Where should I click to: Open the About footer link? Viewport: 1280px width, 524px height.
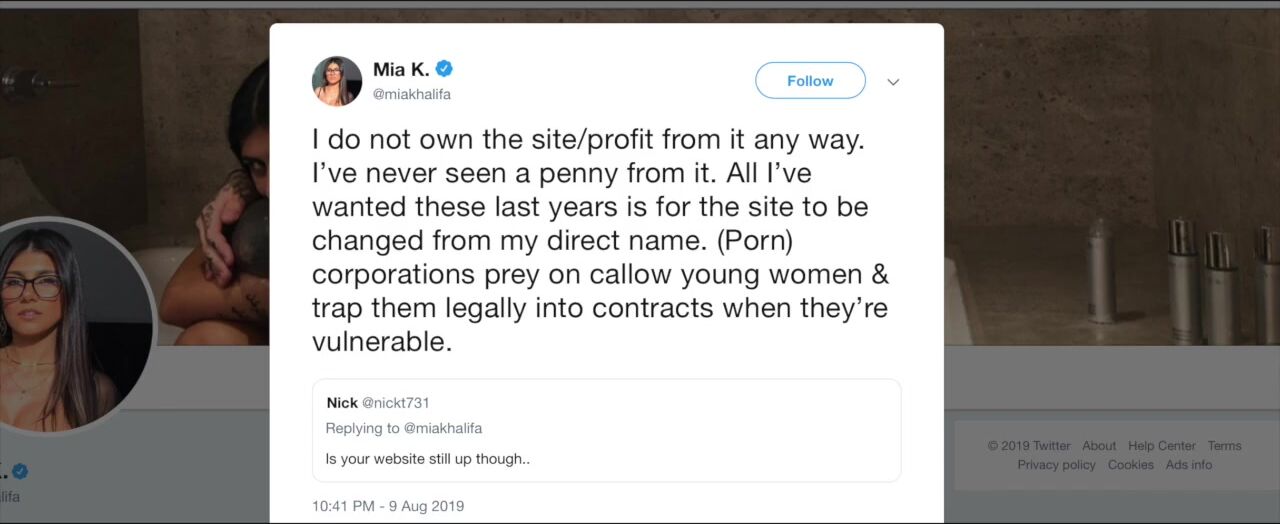[x=1099, y=446]
